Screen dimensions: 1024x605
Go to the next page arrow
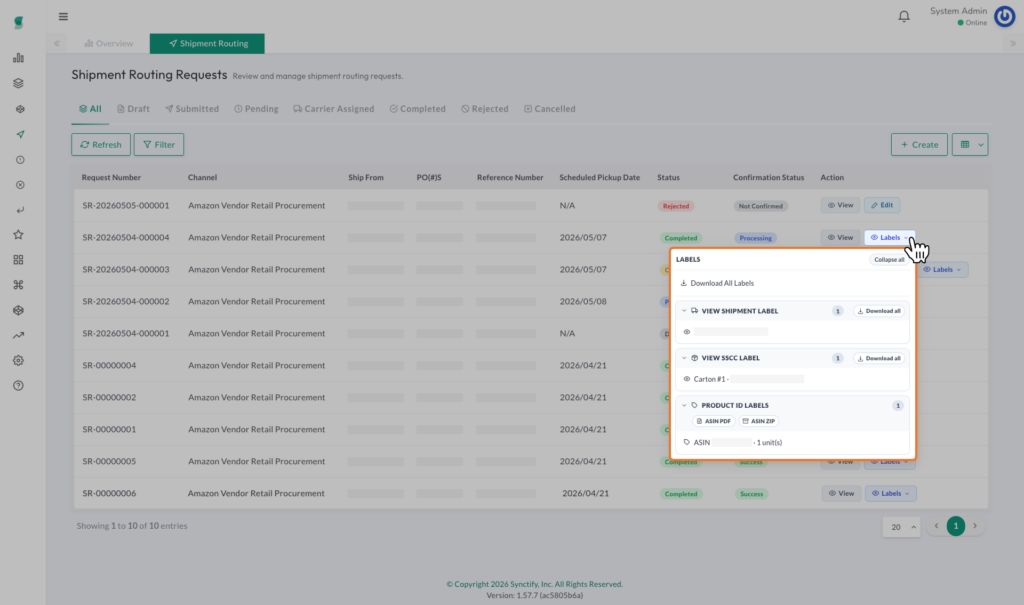(x=975, y=526)
